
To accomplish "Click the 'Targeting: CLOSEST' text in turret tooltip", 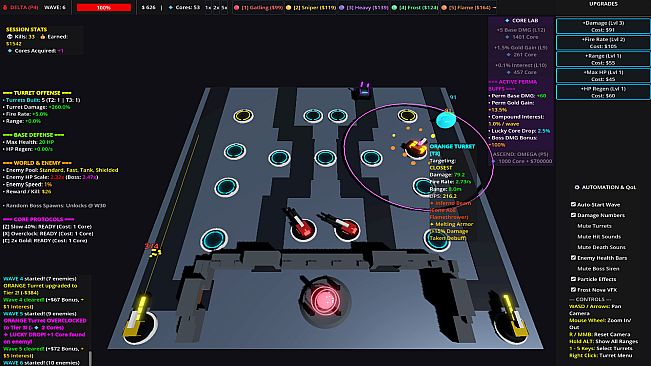I will click(x=442, y=164).
